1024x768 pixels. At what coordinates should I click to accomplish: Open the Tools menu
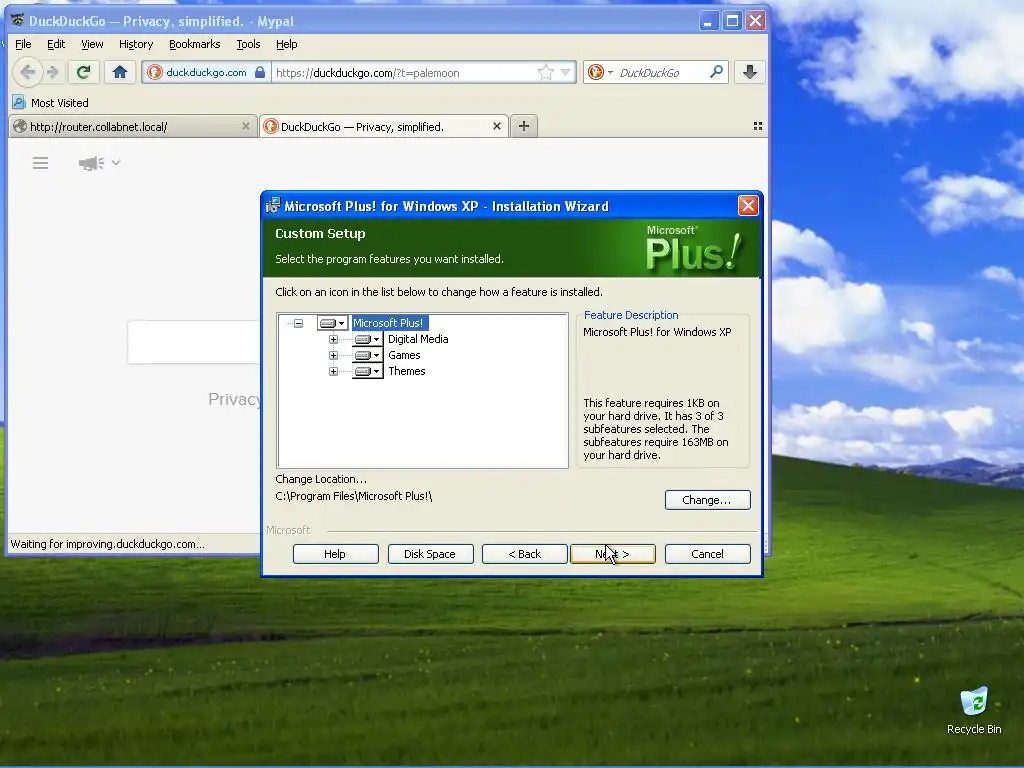[x=248, y=44]
